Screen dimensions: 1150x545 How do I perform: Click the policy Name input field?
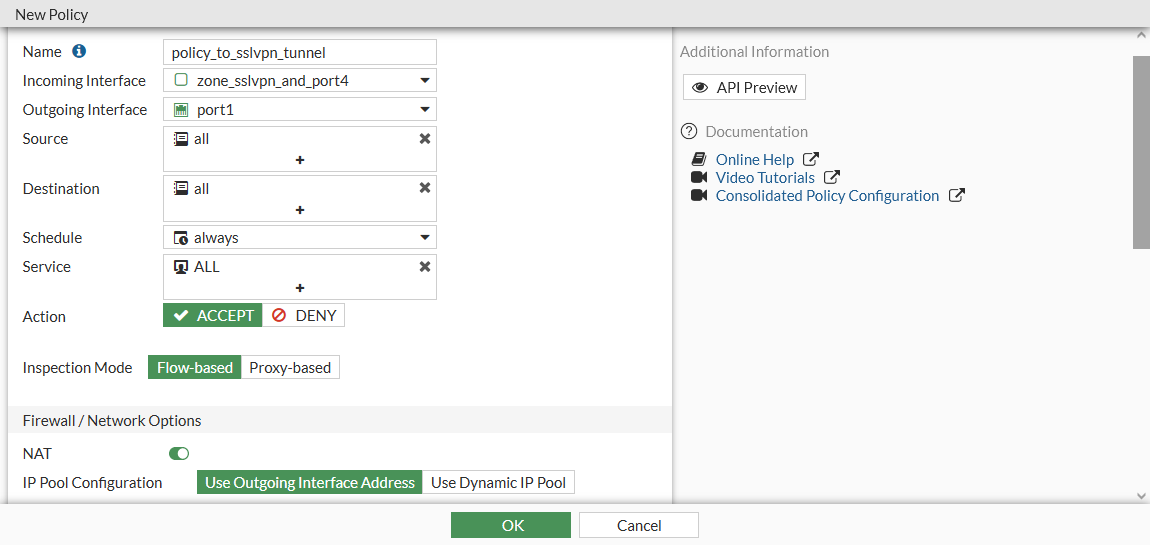300,52
